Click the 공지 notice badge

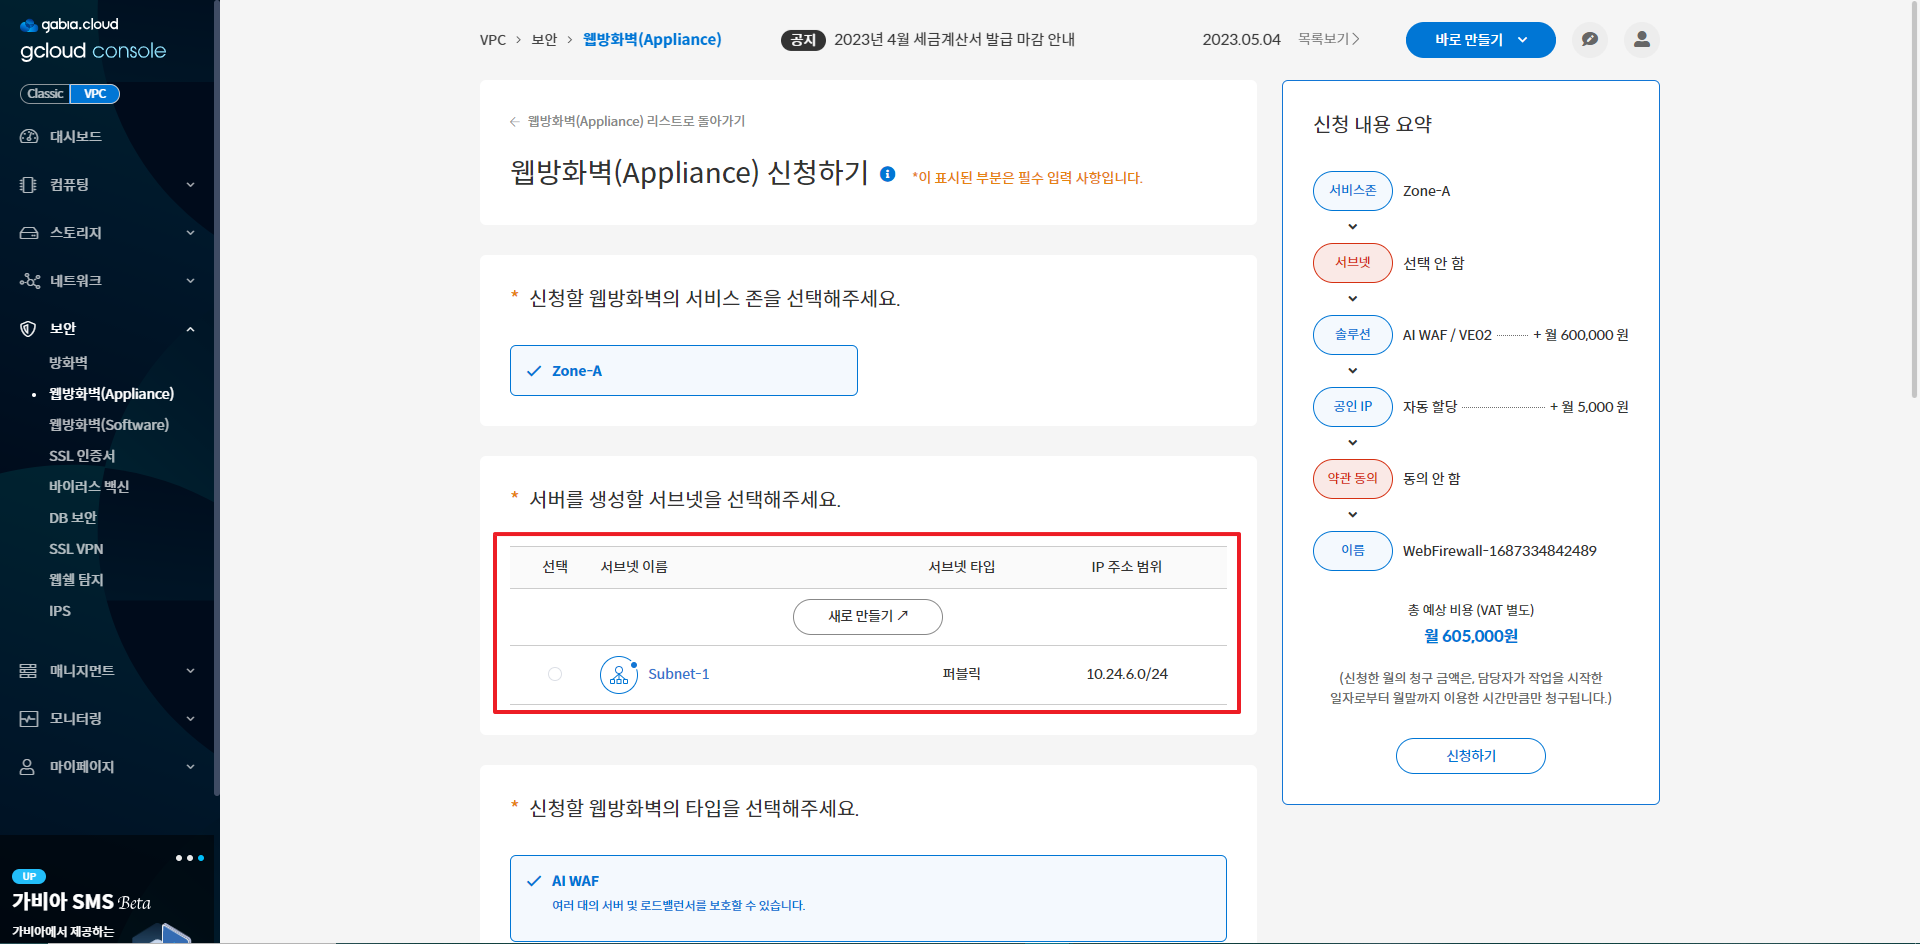802,40
